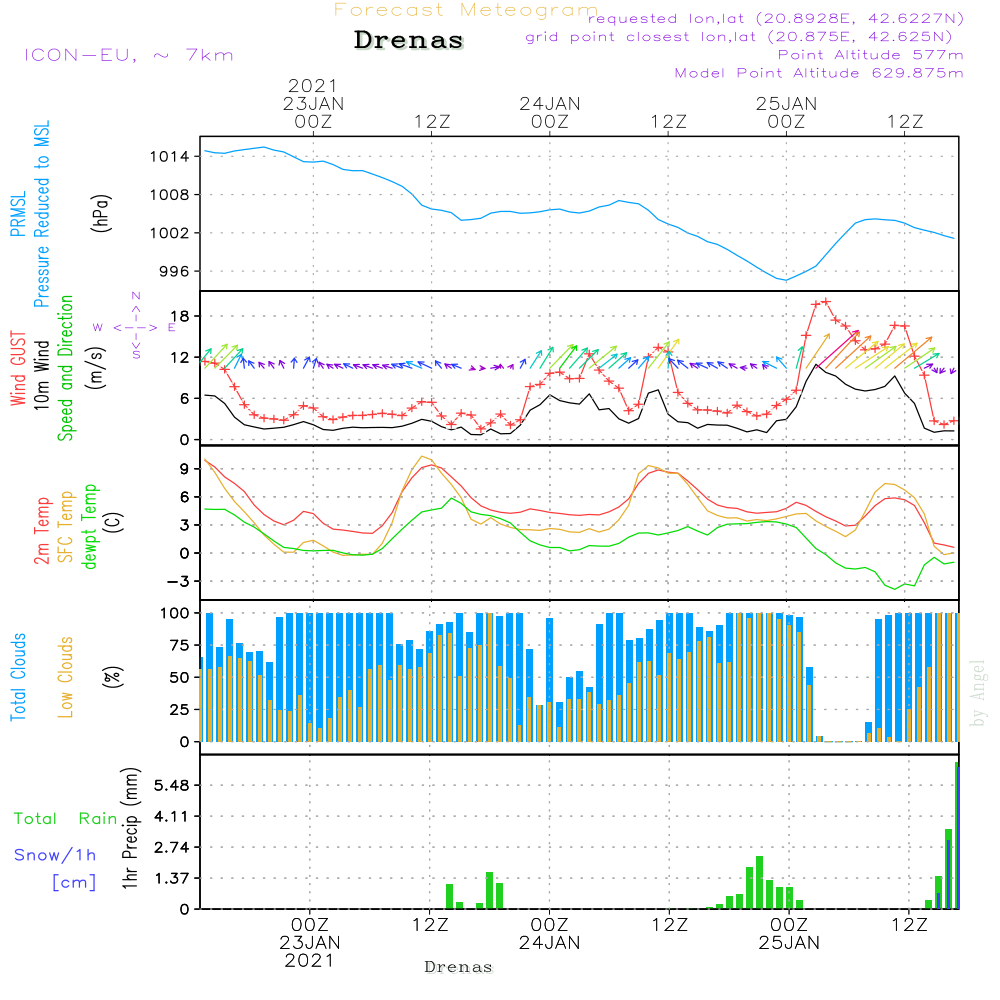
Task: Click the red Wind GUST legend label
Action: 18,370
